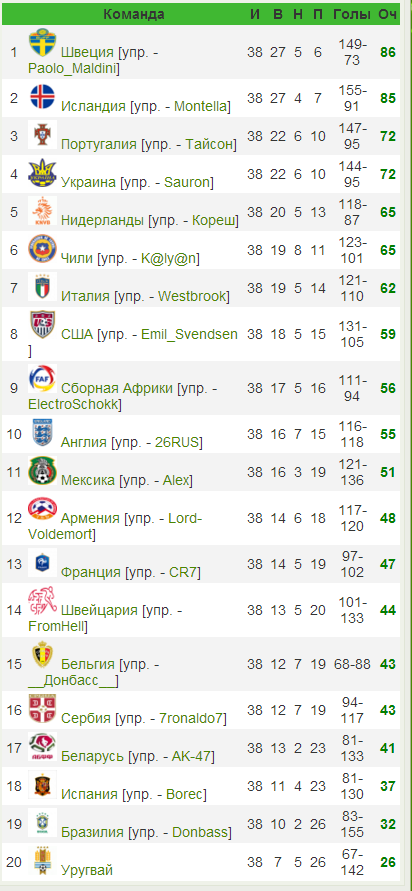The width and height of the screenshot is (412, 891).
Task: Click the USA soccer crest
Action: (42, 324)
